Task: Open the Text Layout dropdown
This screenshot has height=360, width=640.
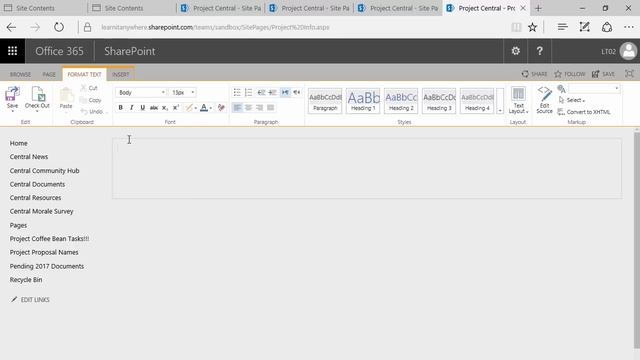Action: click(x=518, y=100)
